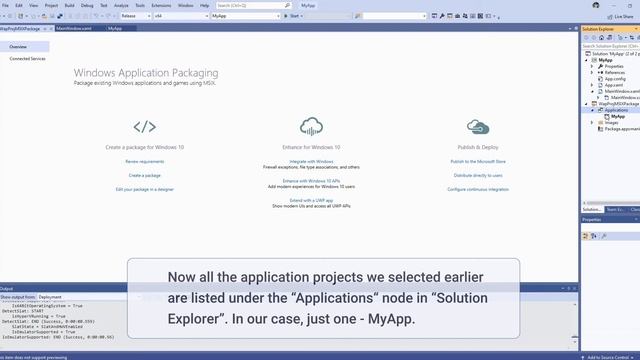Viewport: 640px width, 360px height.
Task: Open the Create a package link
Action: tap(144, 176)
